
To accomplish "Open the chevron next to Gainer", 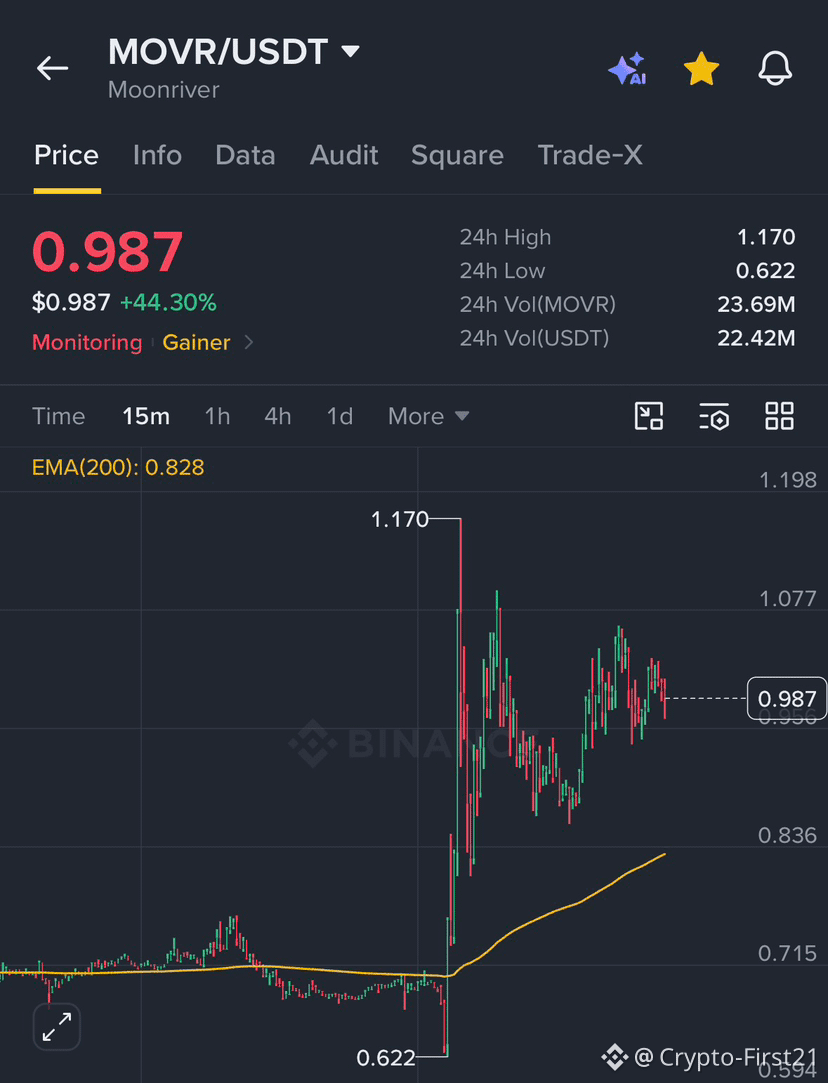I will tap(249, 343).
